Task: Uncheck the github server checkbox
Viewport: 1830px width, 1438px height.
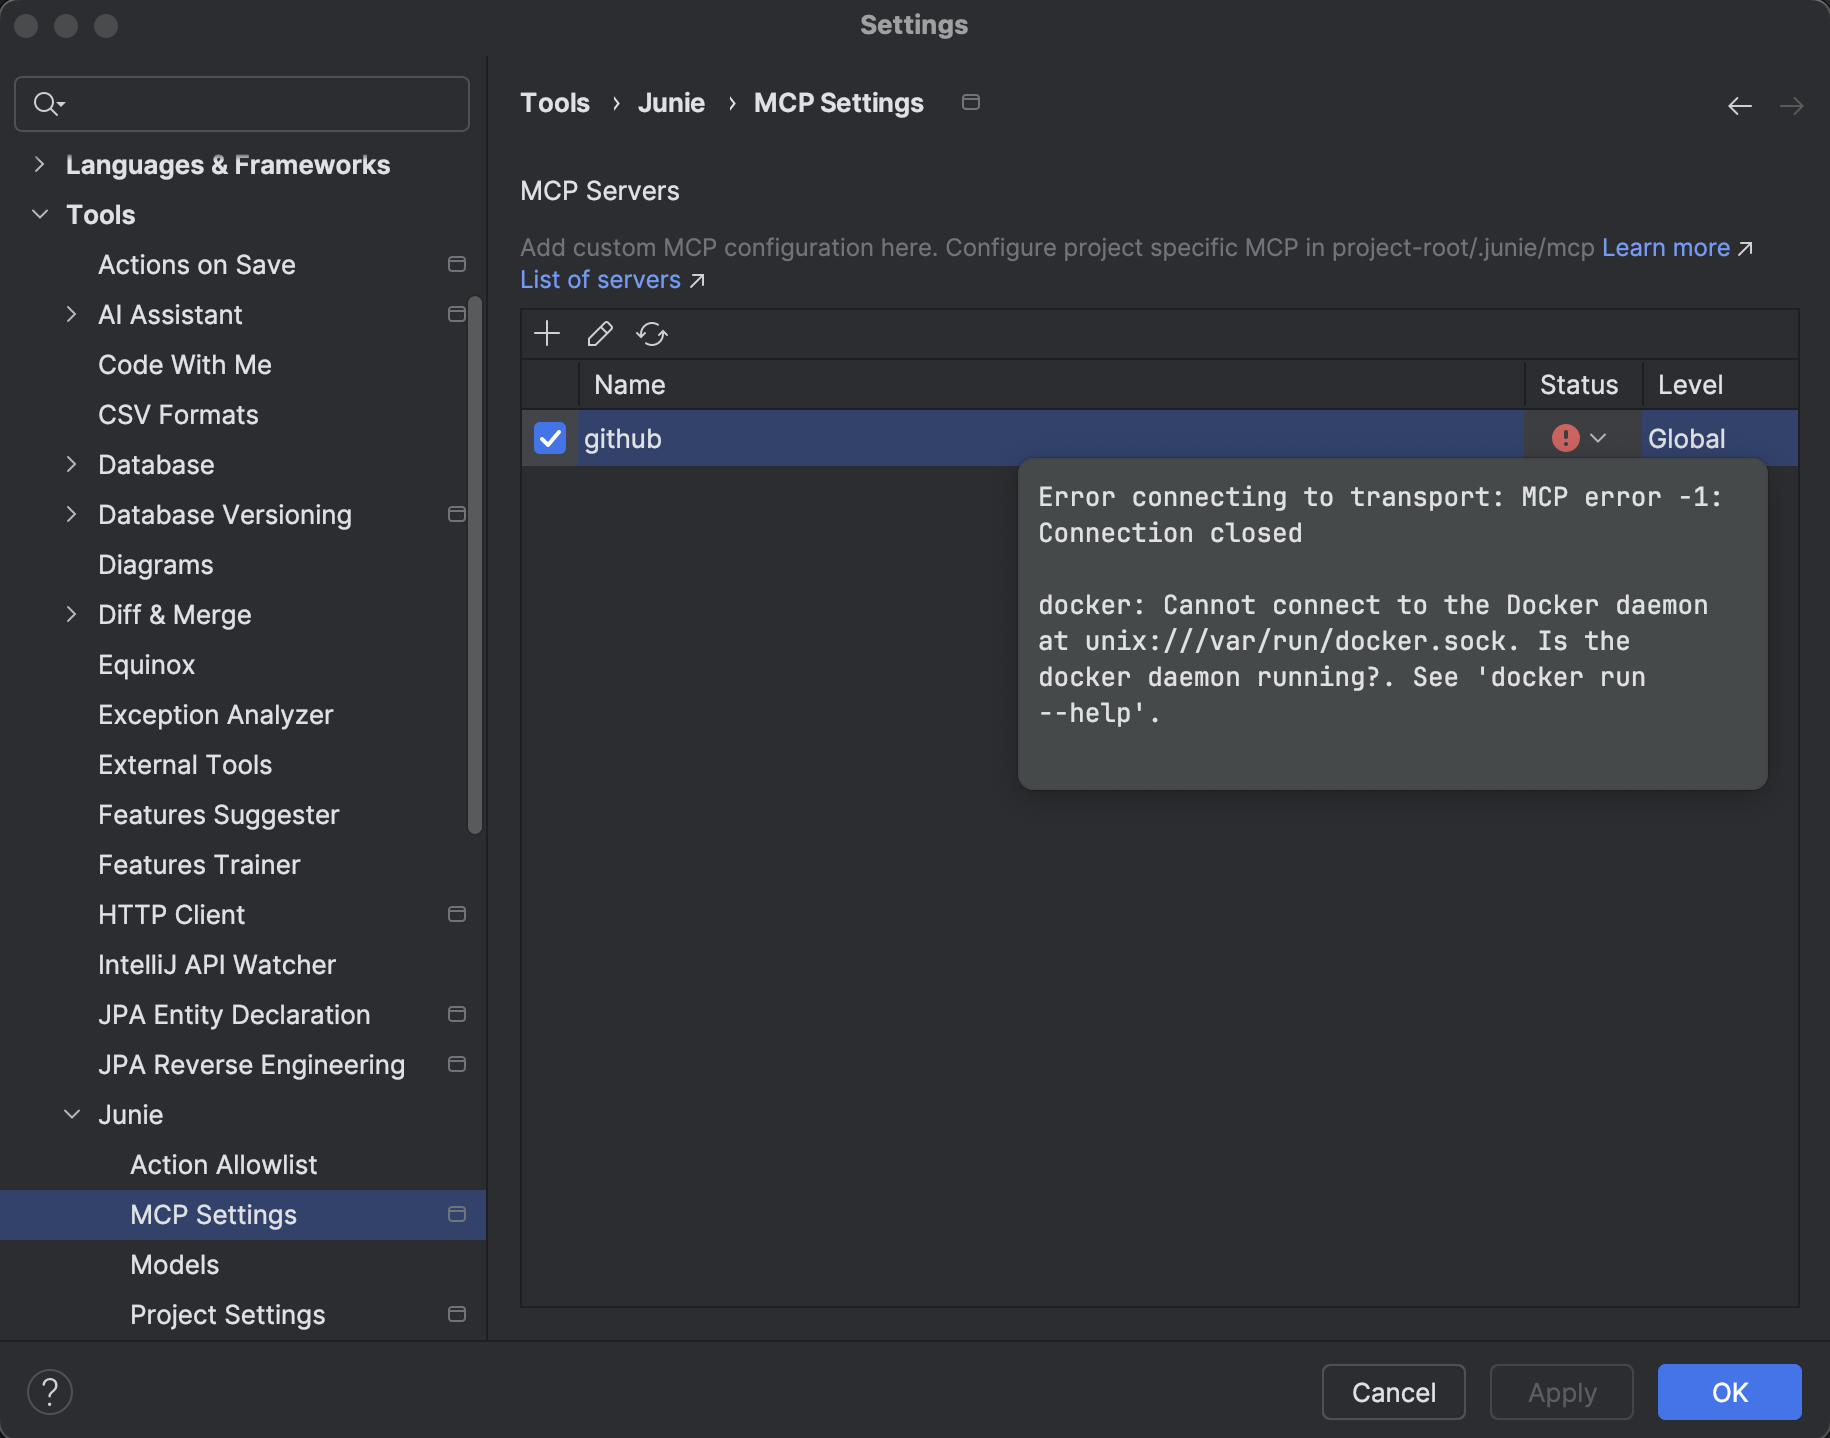Action: pos(549,438)
